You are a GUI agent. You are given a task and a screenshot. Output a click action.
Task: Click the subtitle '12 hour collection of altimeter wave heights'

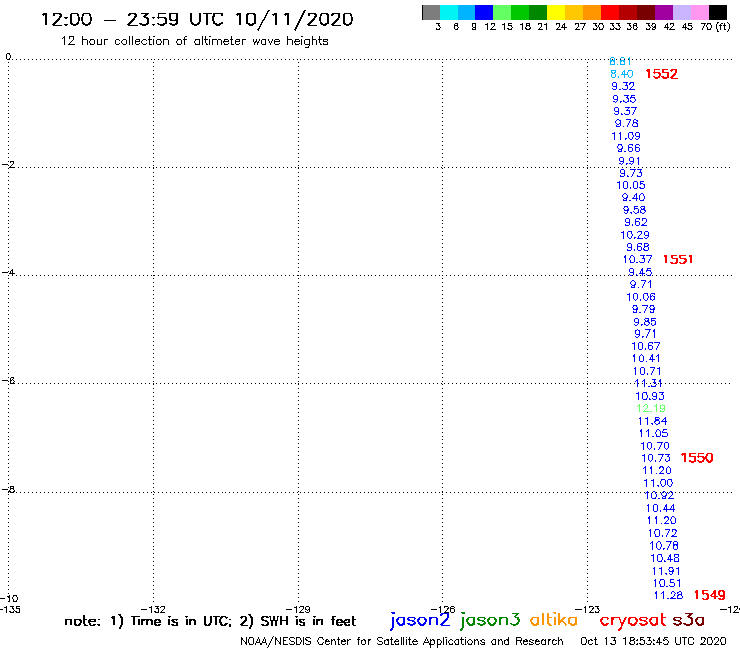coord(194,42)
